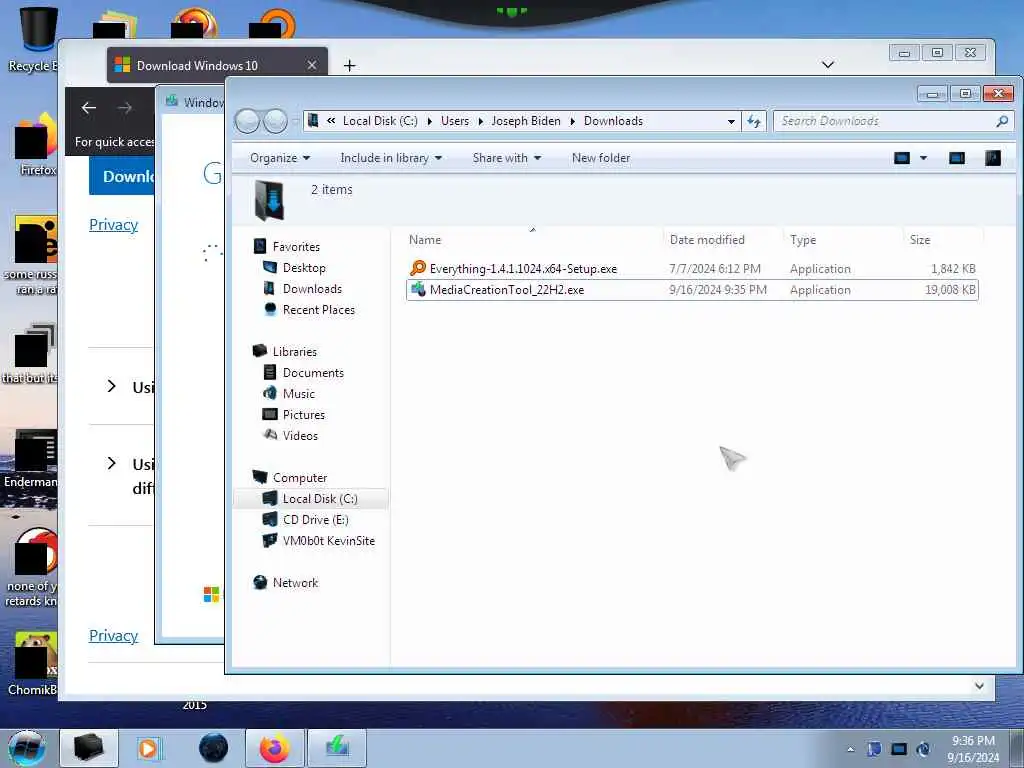Click the search magnifier icon in Explorer
The image size is (1024, 768).
tap(1002, 121)
